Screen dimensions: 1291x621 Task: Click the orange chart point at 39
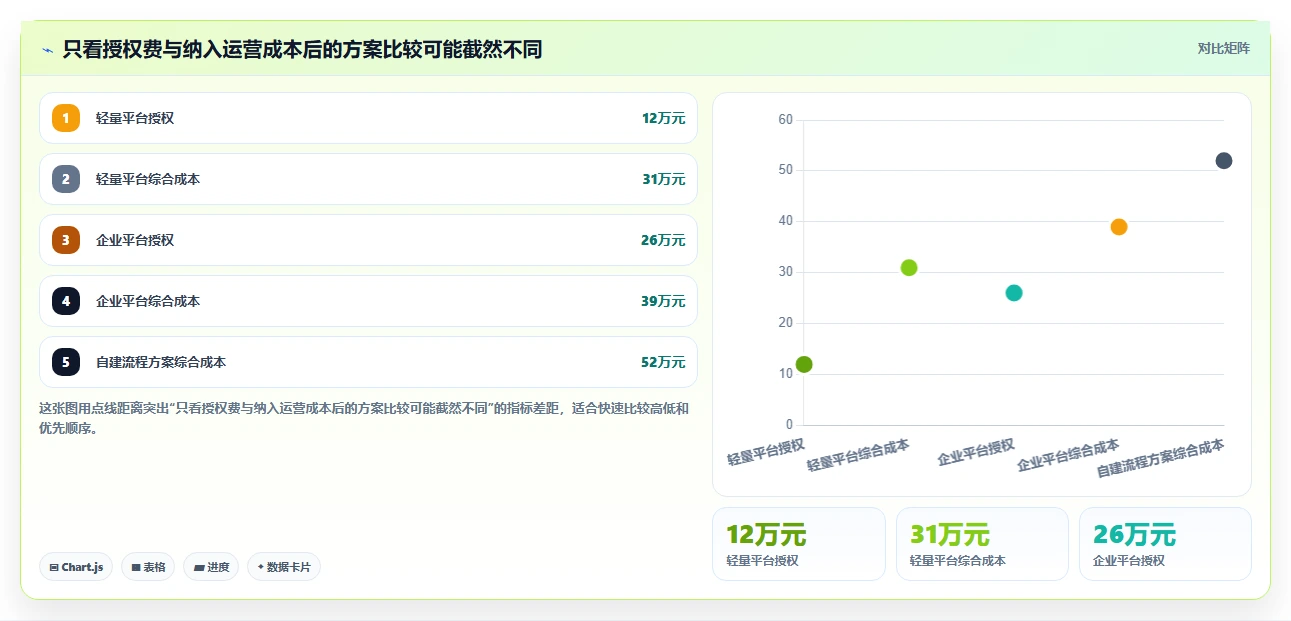click(x=1119, y=227)
